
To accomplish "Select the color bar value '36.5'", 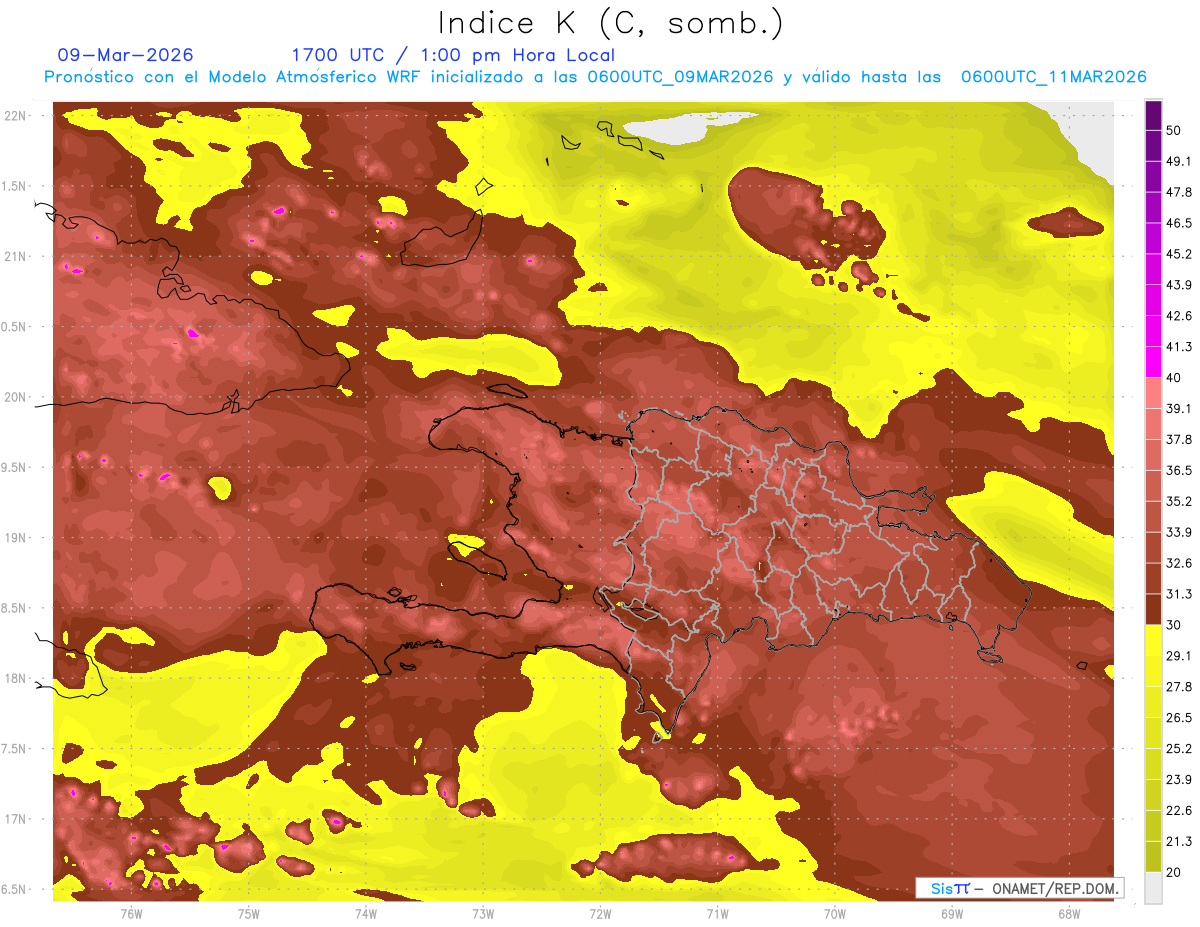I will 1179,470.
